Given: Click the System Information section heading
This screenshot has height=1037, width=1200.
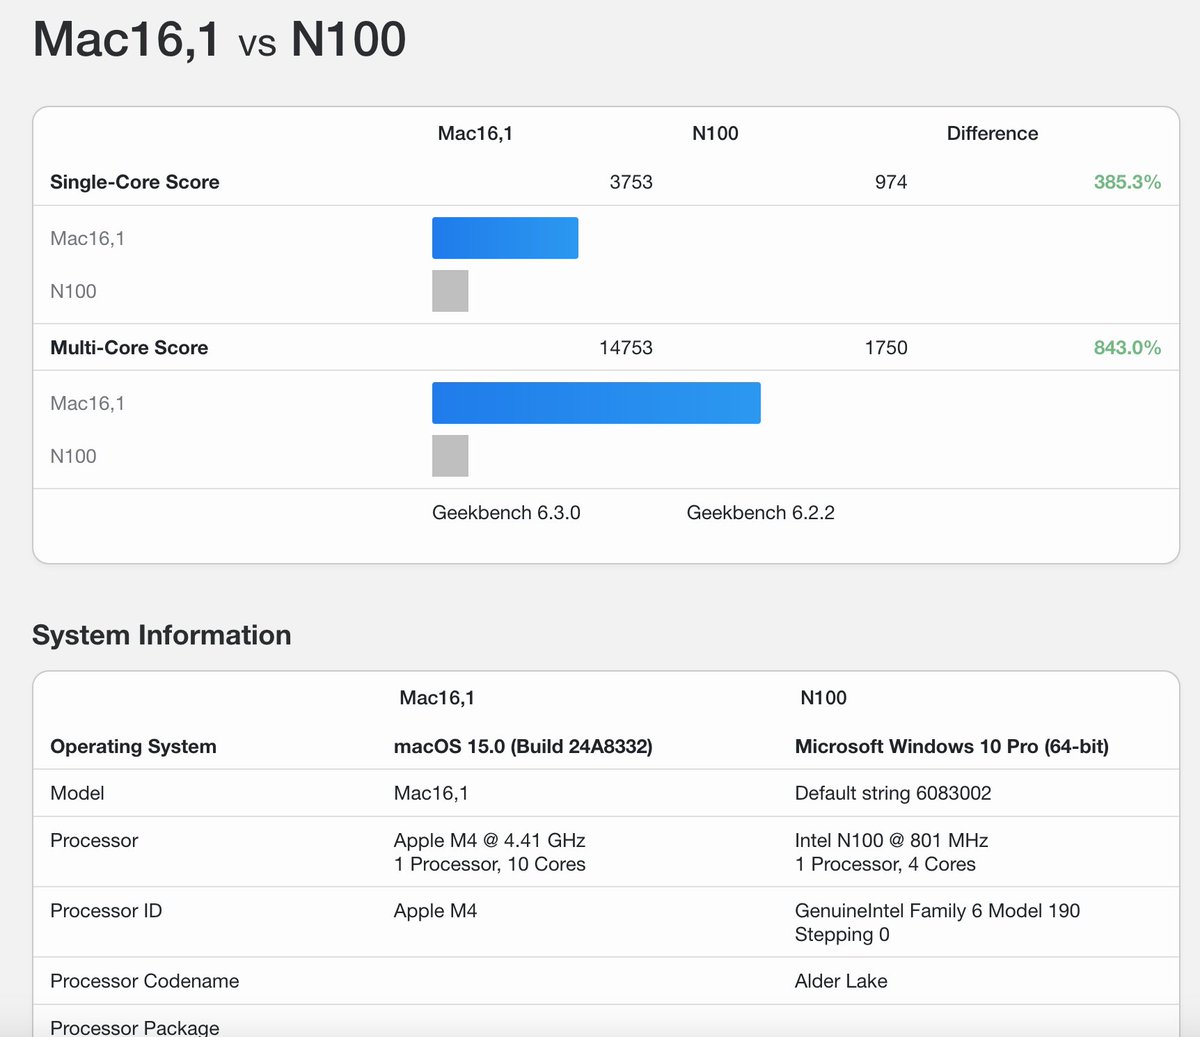Looking at the screenshot, I should tap(162, 635).
